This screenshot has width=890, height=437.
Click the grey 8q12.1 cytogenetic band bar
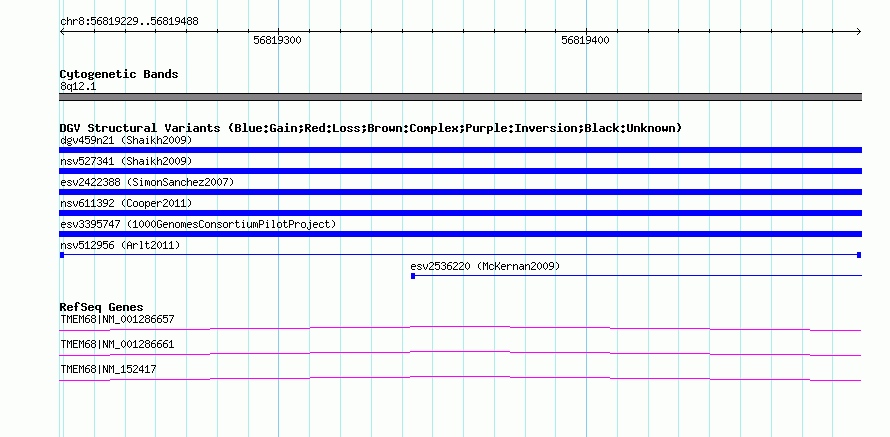point(460,97)
